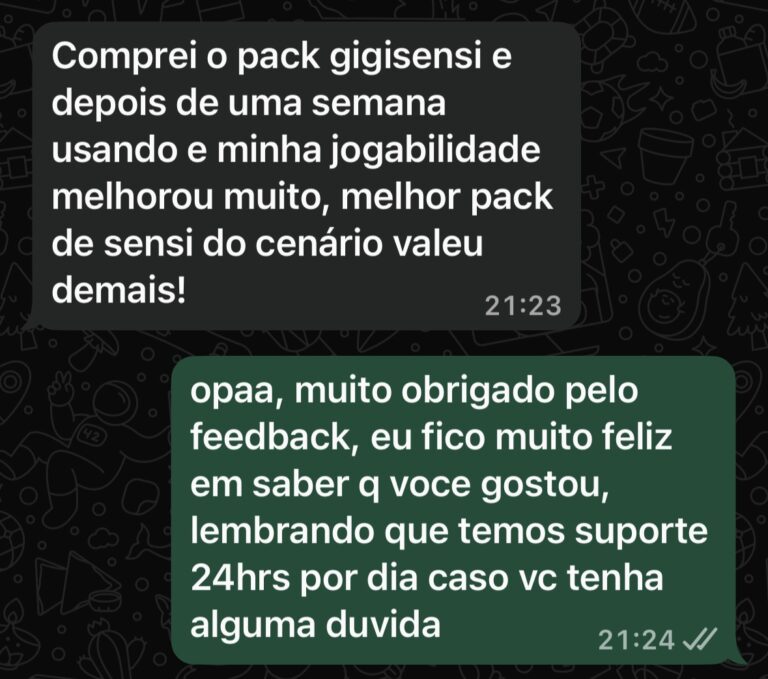
Task: Click the 'alguma duvida' line in reply
Action: 315,625
